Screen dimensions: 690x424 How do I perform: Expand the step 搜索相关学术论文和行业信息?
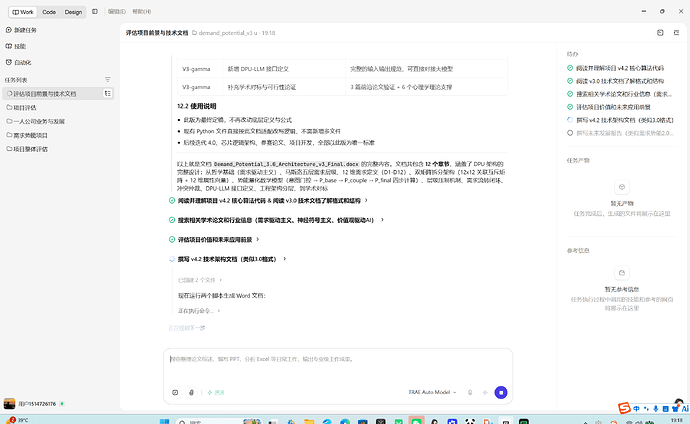click(276, 220)
